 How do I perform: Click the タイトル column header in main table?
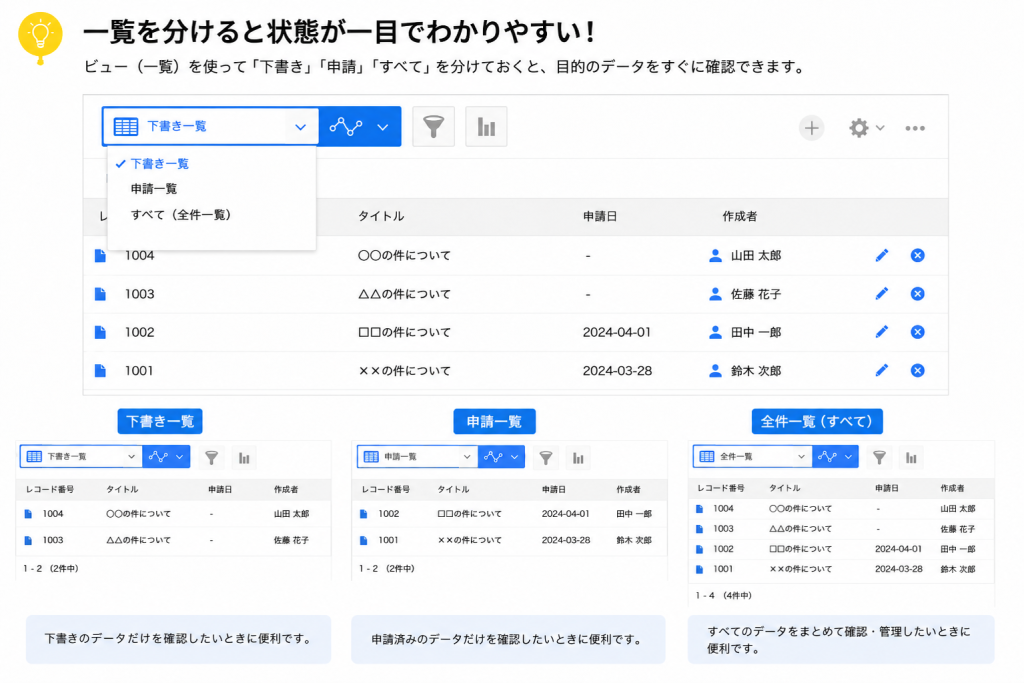tap(381, 216)
